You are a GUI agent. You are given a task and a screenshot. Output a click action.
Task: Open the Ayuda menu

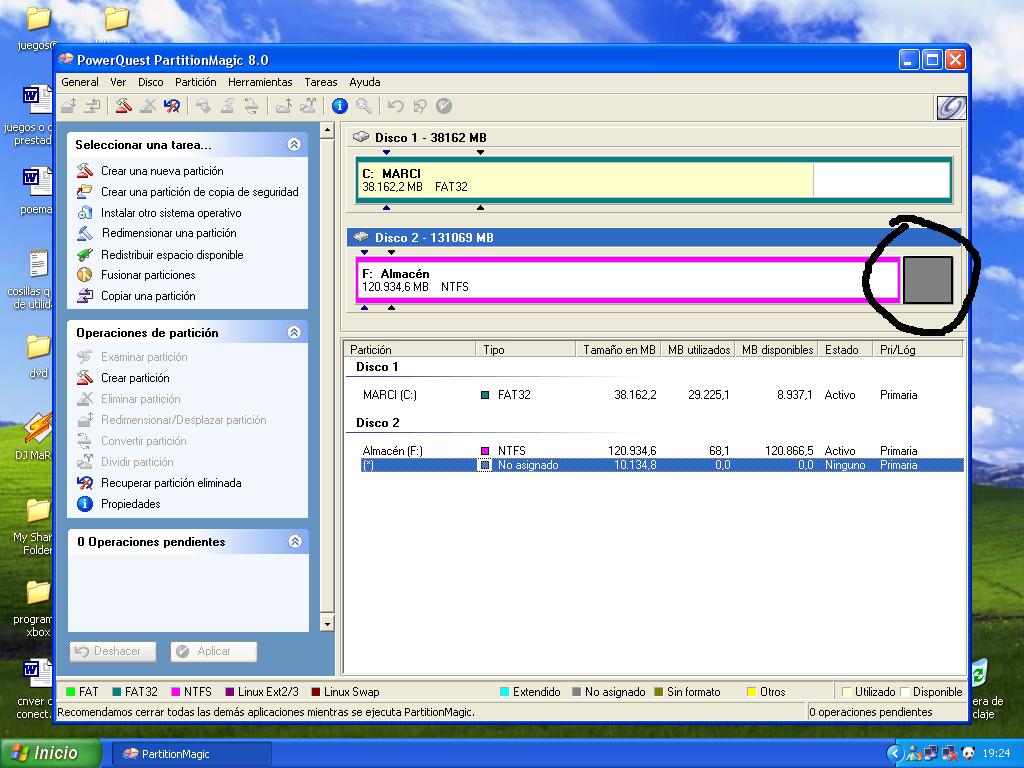365,82
